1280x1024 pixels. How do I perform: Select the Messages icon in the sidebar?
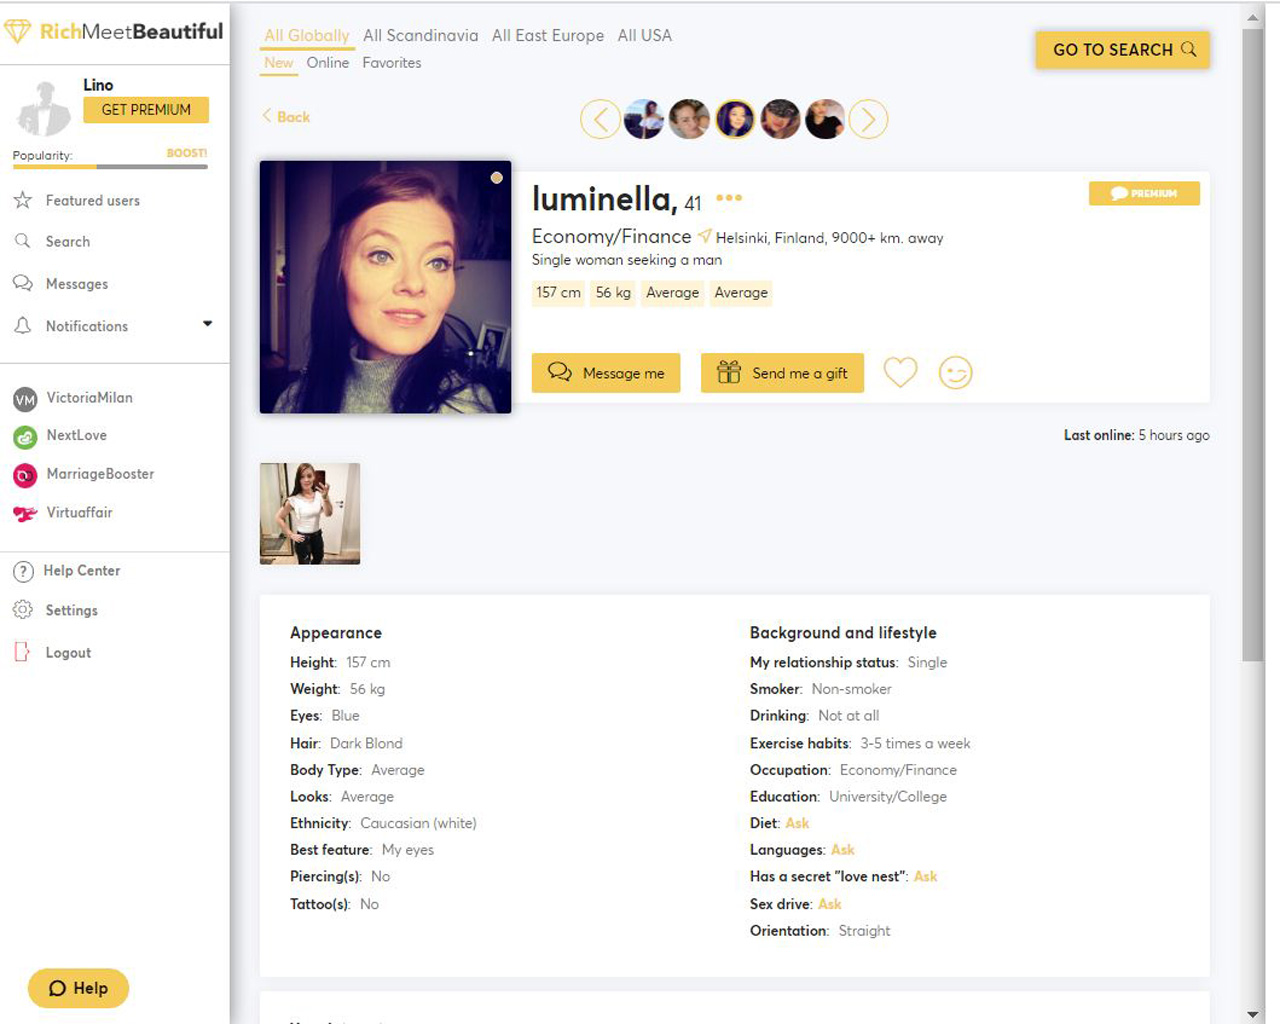24,283
